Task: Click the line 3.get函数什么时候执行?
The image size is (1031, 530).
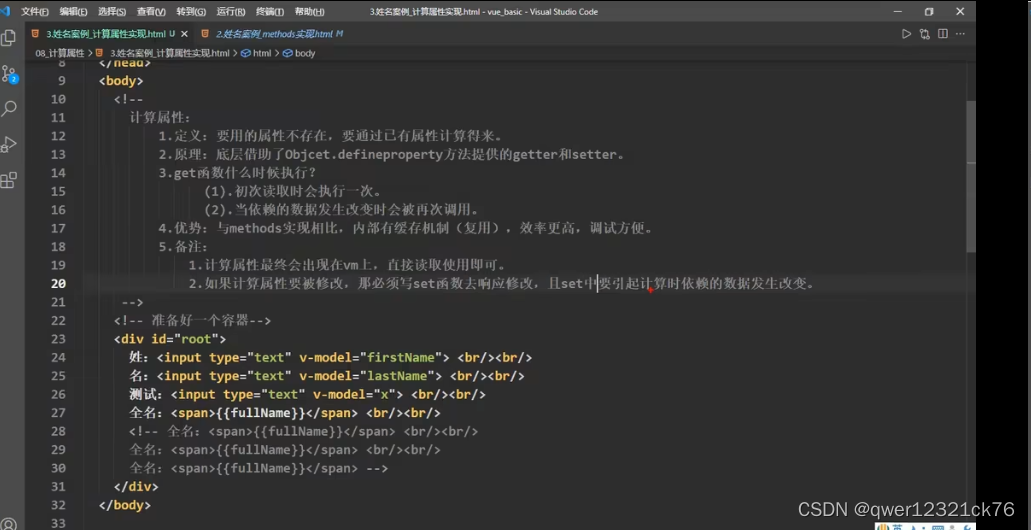Action: [x=237, y=173]
